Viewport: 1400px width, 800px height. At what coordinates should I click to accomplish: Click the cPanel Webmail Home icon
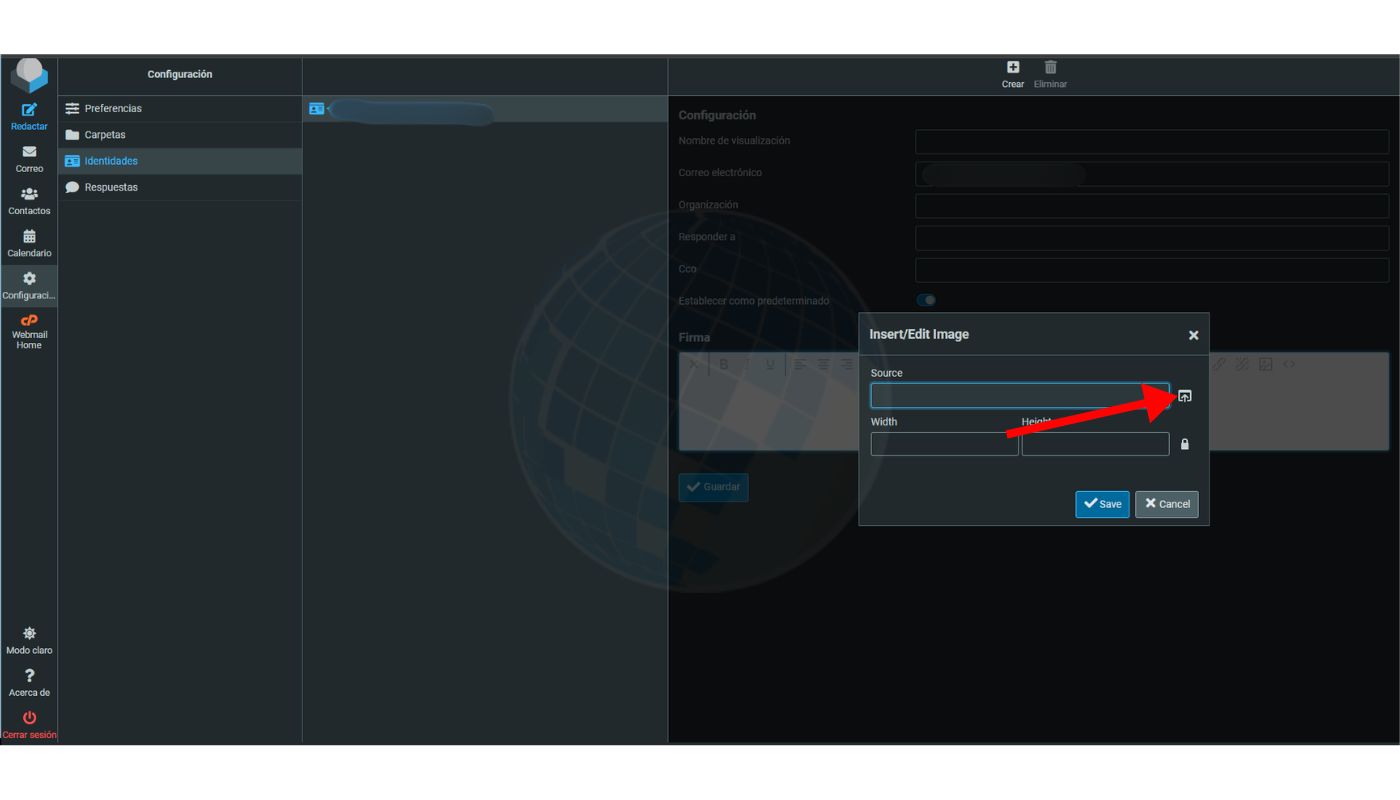coord(29,322)
